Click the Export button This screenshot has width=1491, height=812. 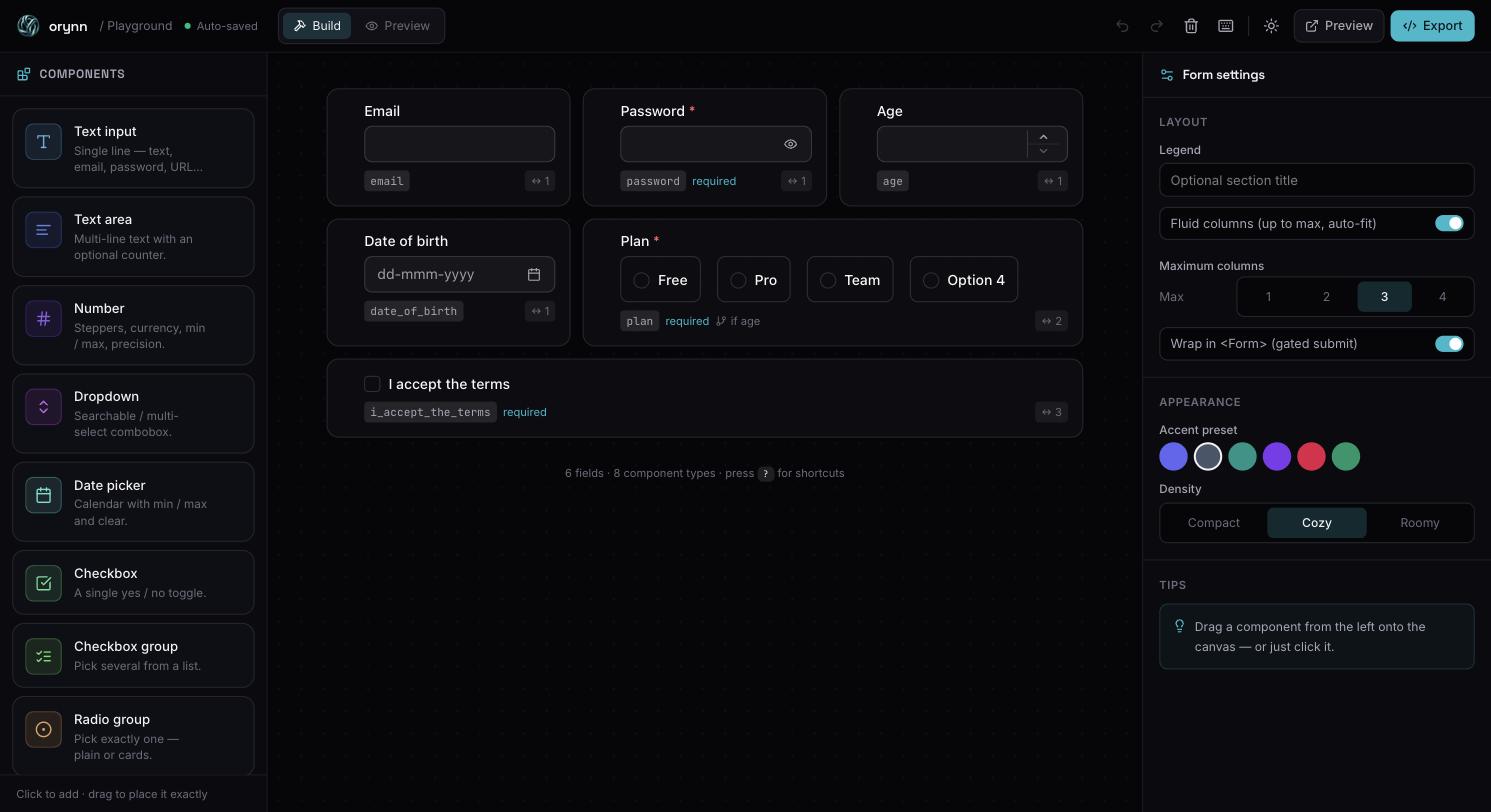pos(1432,26)
